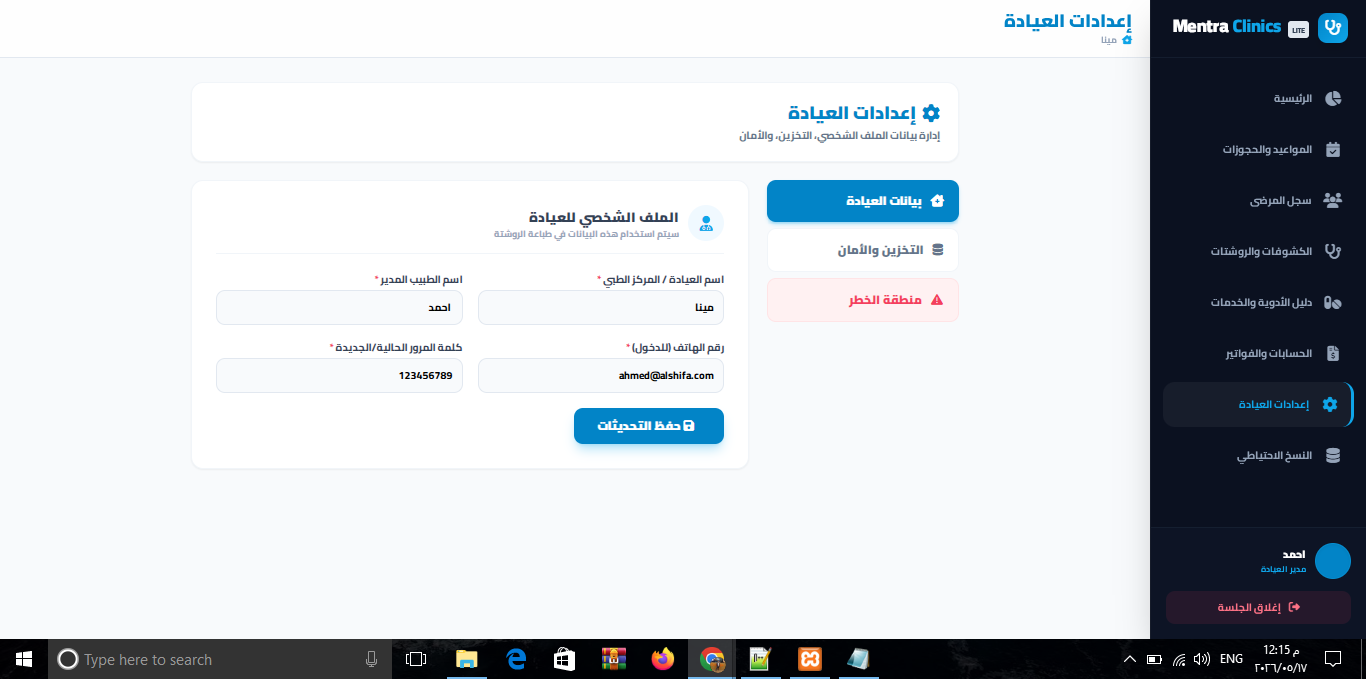Click the gear icon beside إعدادات العيادة in sidebar

1330,404
